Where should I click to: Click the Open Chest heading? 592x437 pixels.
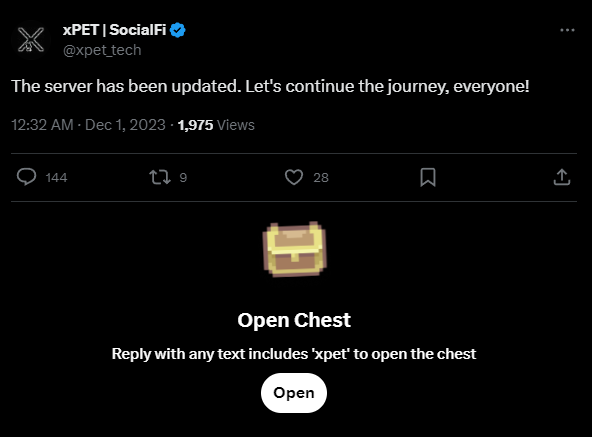click(x=294, y=320)
